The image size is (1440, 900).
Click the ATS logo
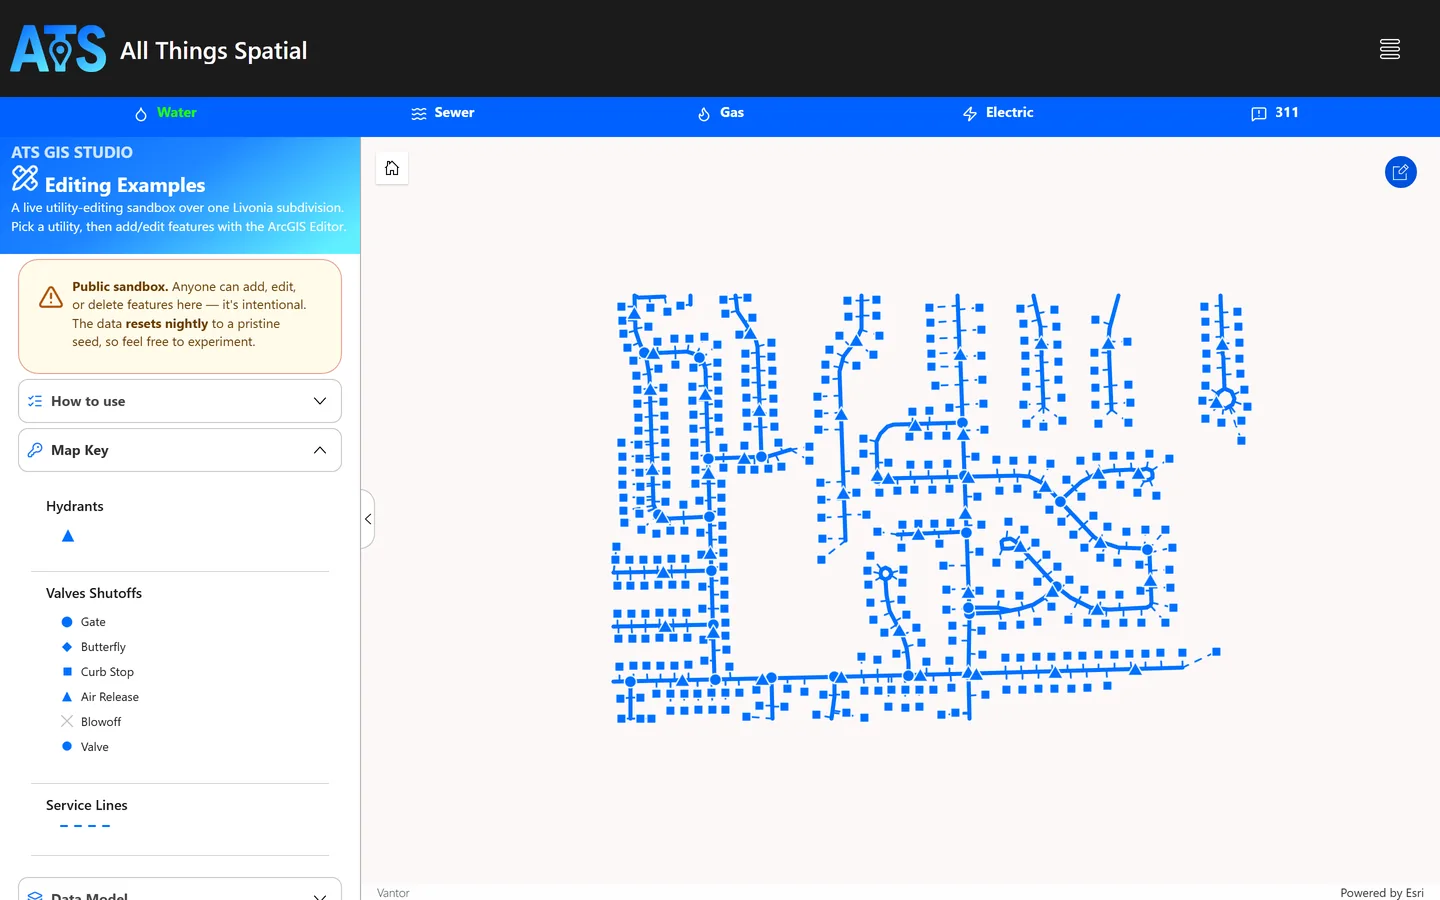coord(58,49)
